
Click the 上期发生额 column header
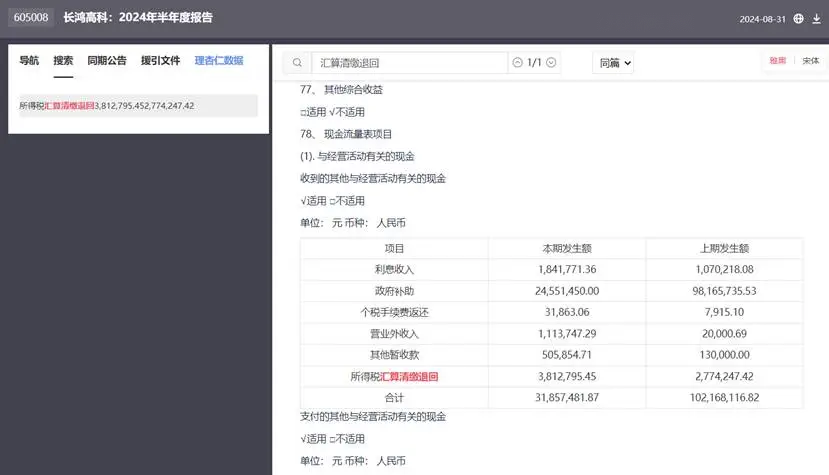pyautogui.click(x=724, y=248)
